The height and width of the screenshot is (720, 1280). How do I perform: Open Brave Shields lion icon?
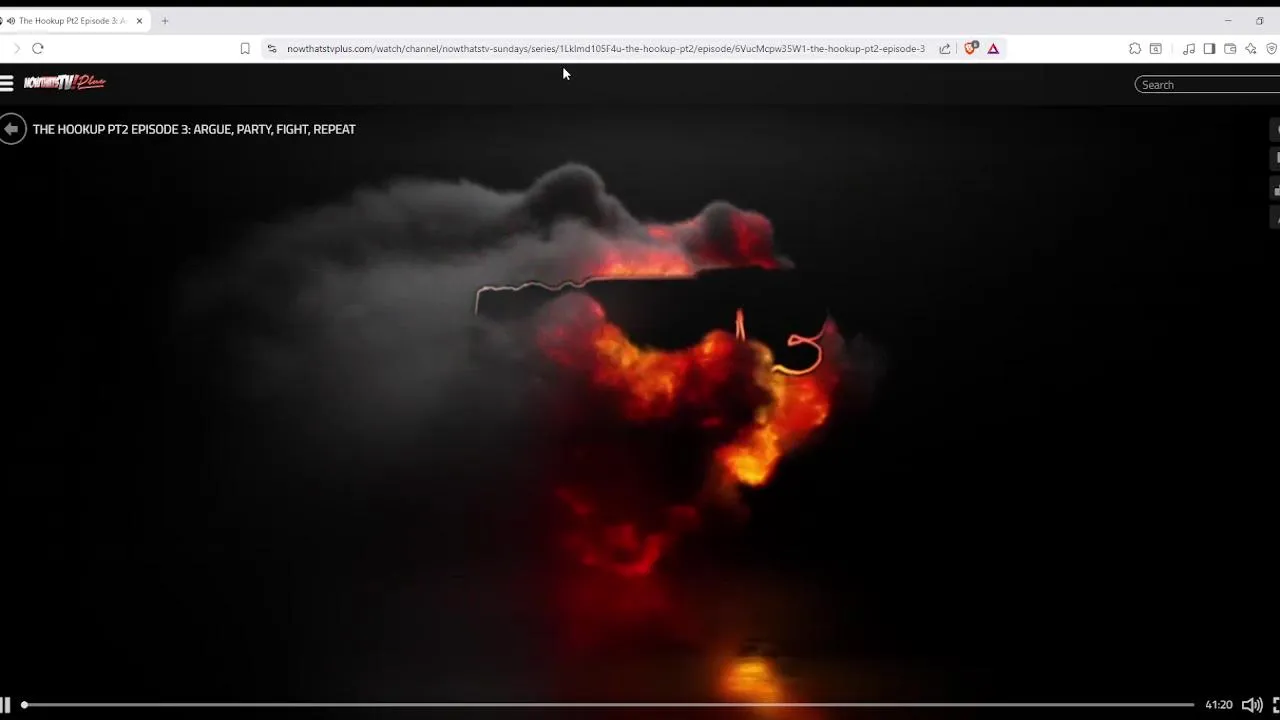(x=970, y=48)
